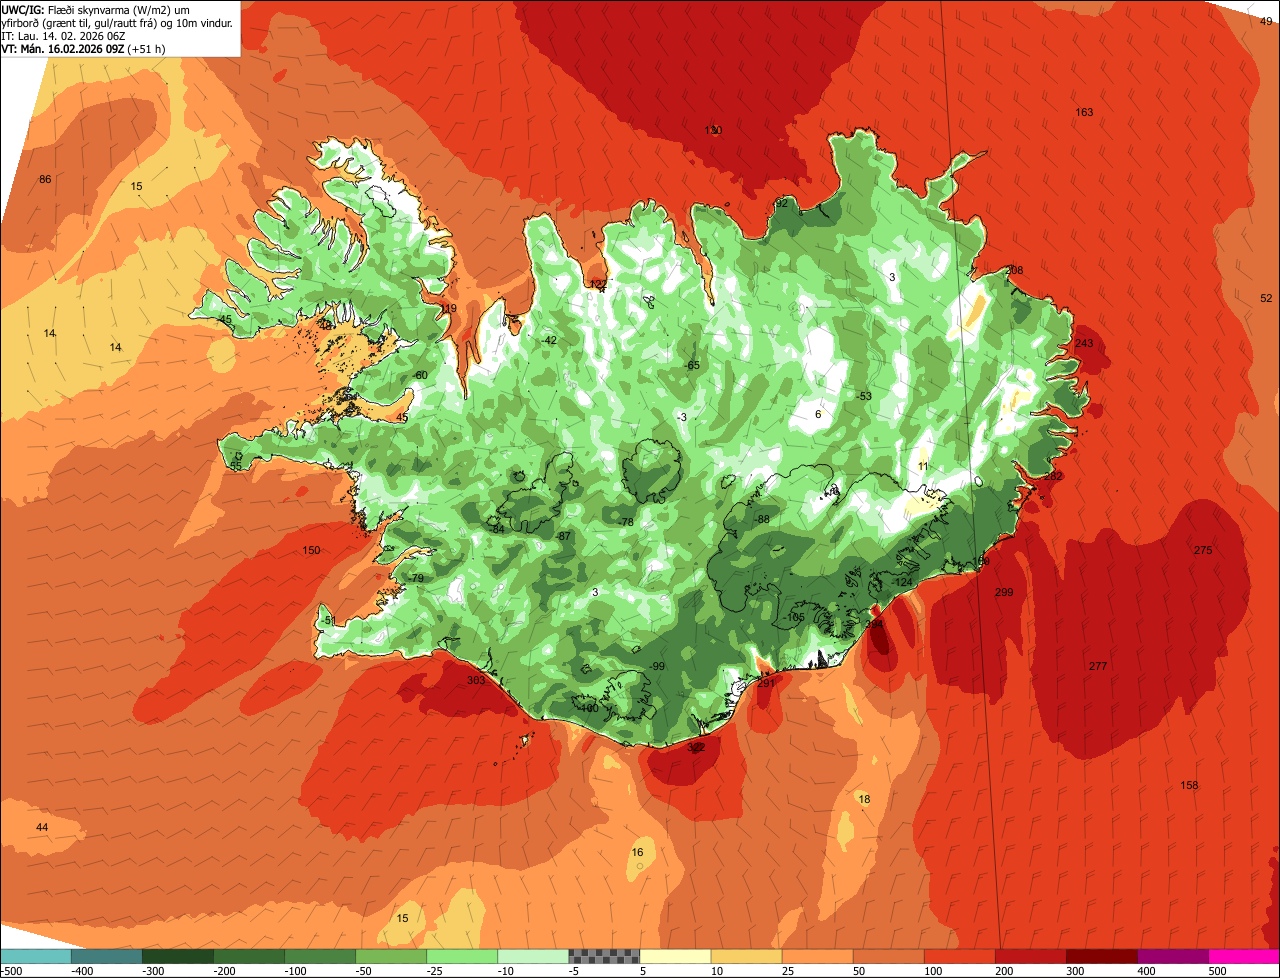Choose the legend swatch between 50 and 100
Screen dimensions: 1280x978
point(888,956)
